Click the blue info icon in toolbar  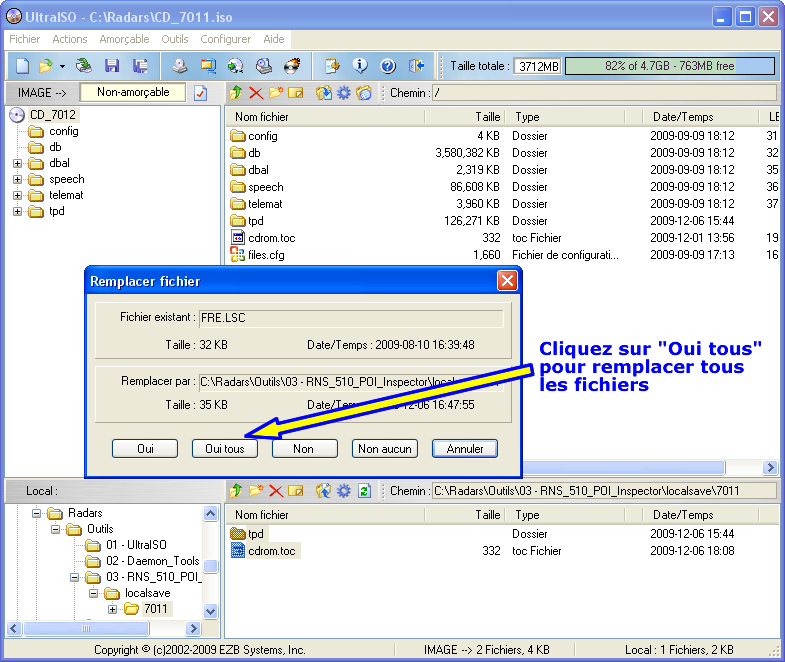pyautogui.click(x=360, y=66)
